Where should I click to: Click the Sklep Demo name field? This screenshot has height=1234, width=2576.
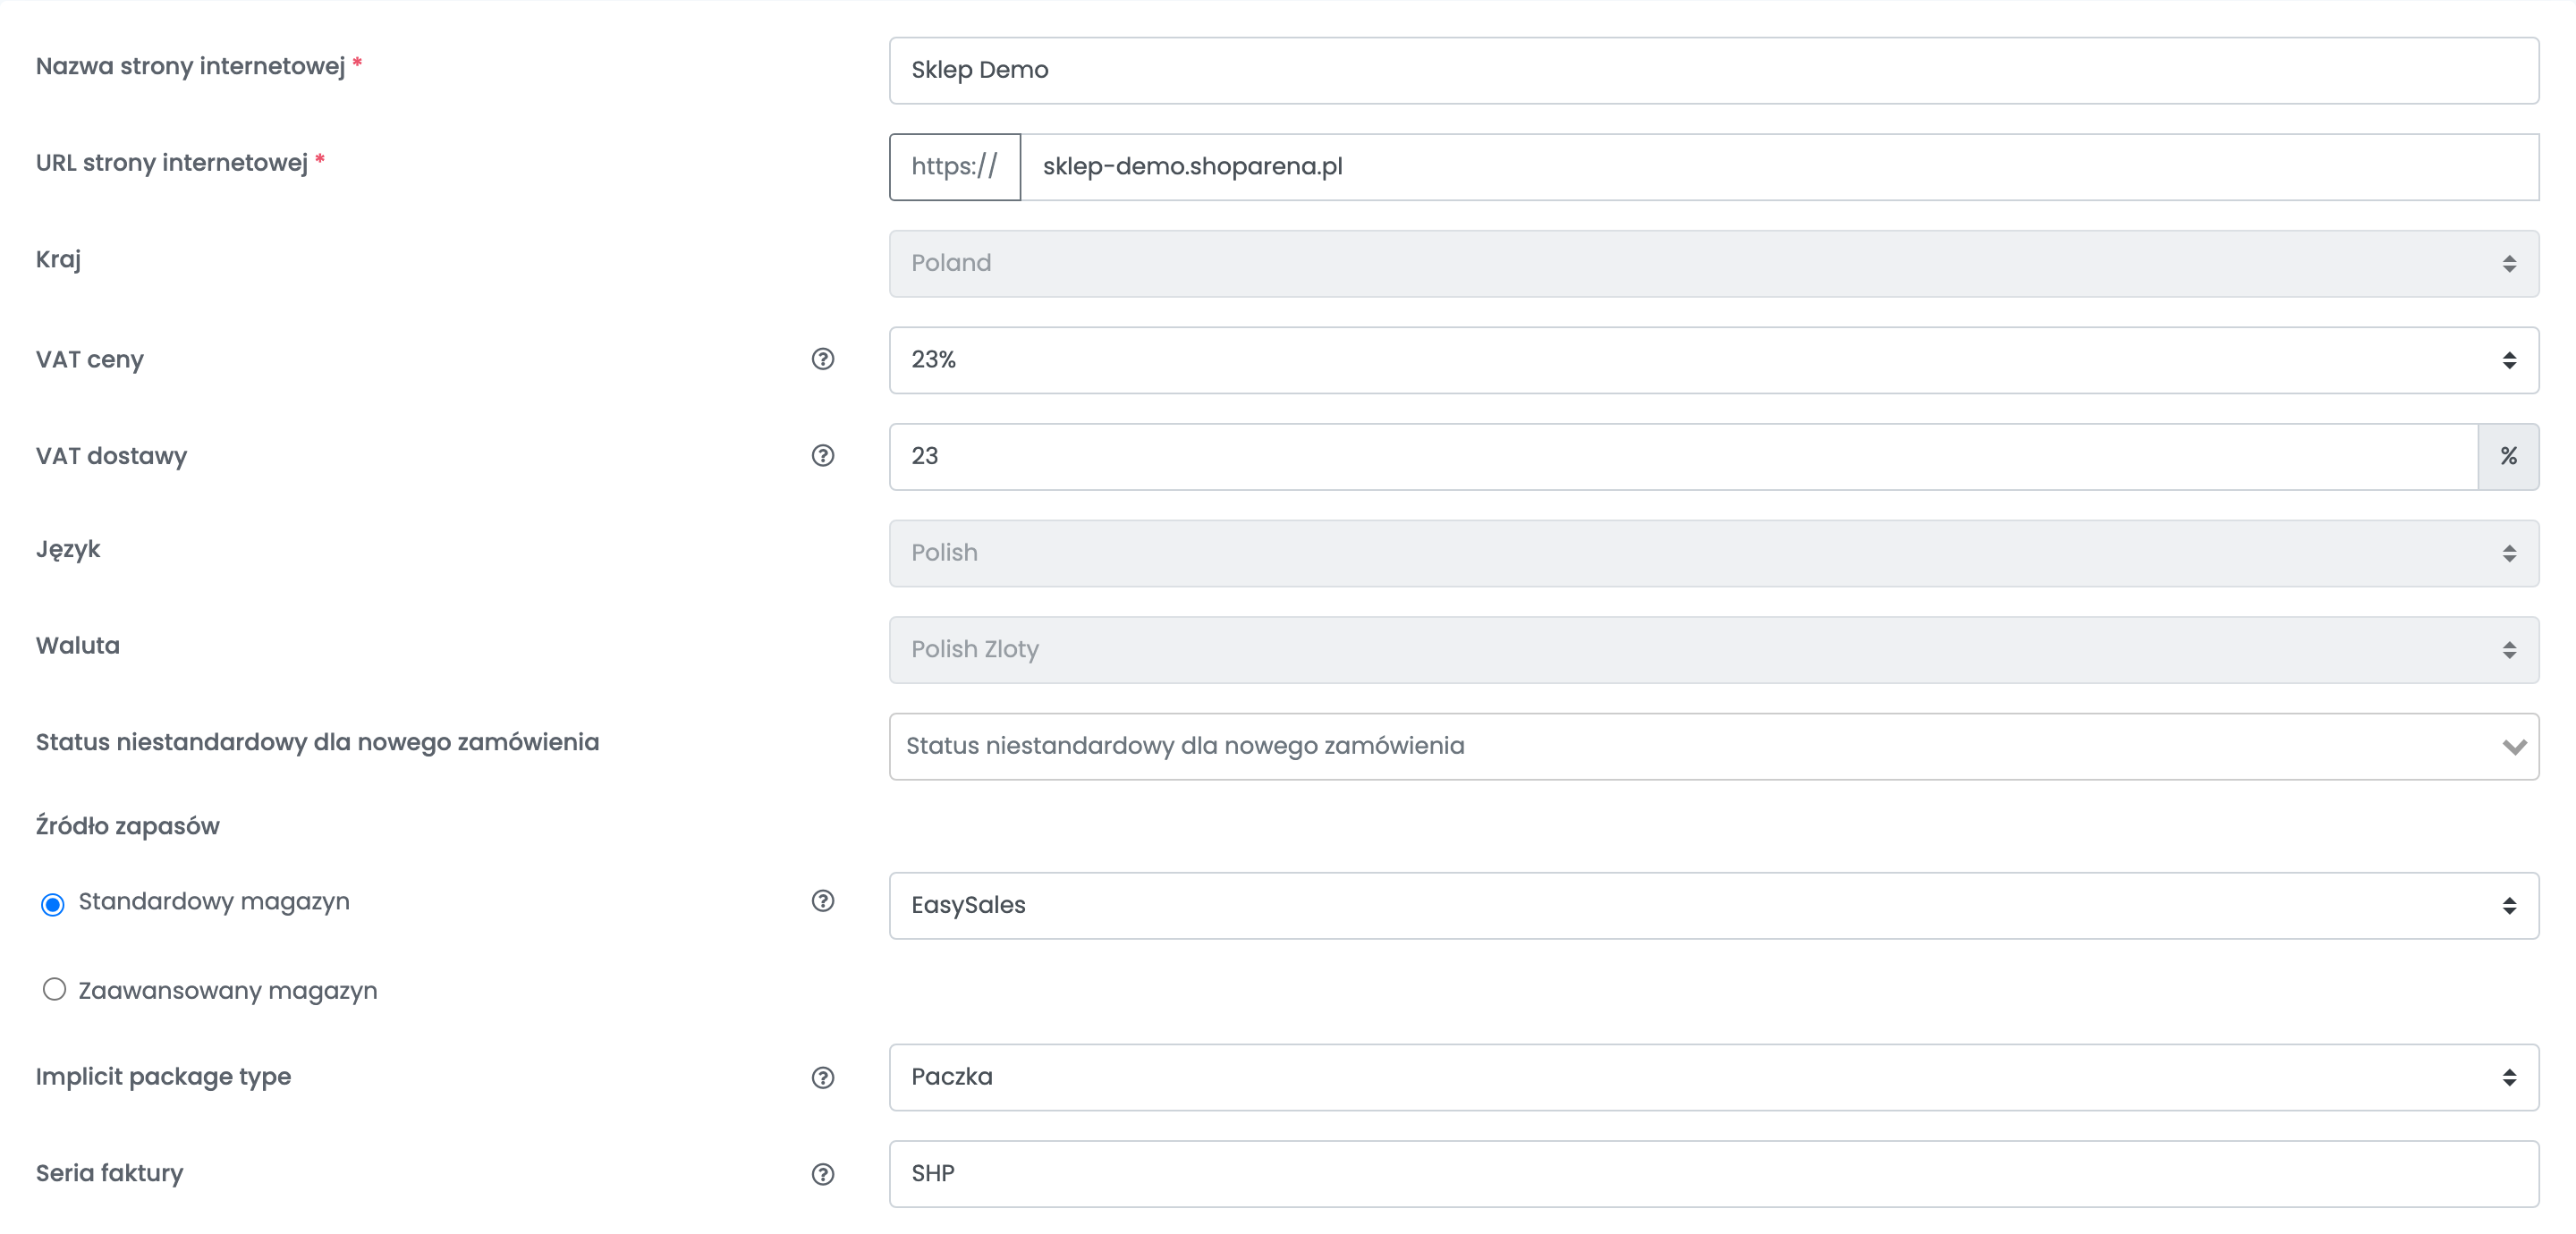1714,71
